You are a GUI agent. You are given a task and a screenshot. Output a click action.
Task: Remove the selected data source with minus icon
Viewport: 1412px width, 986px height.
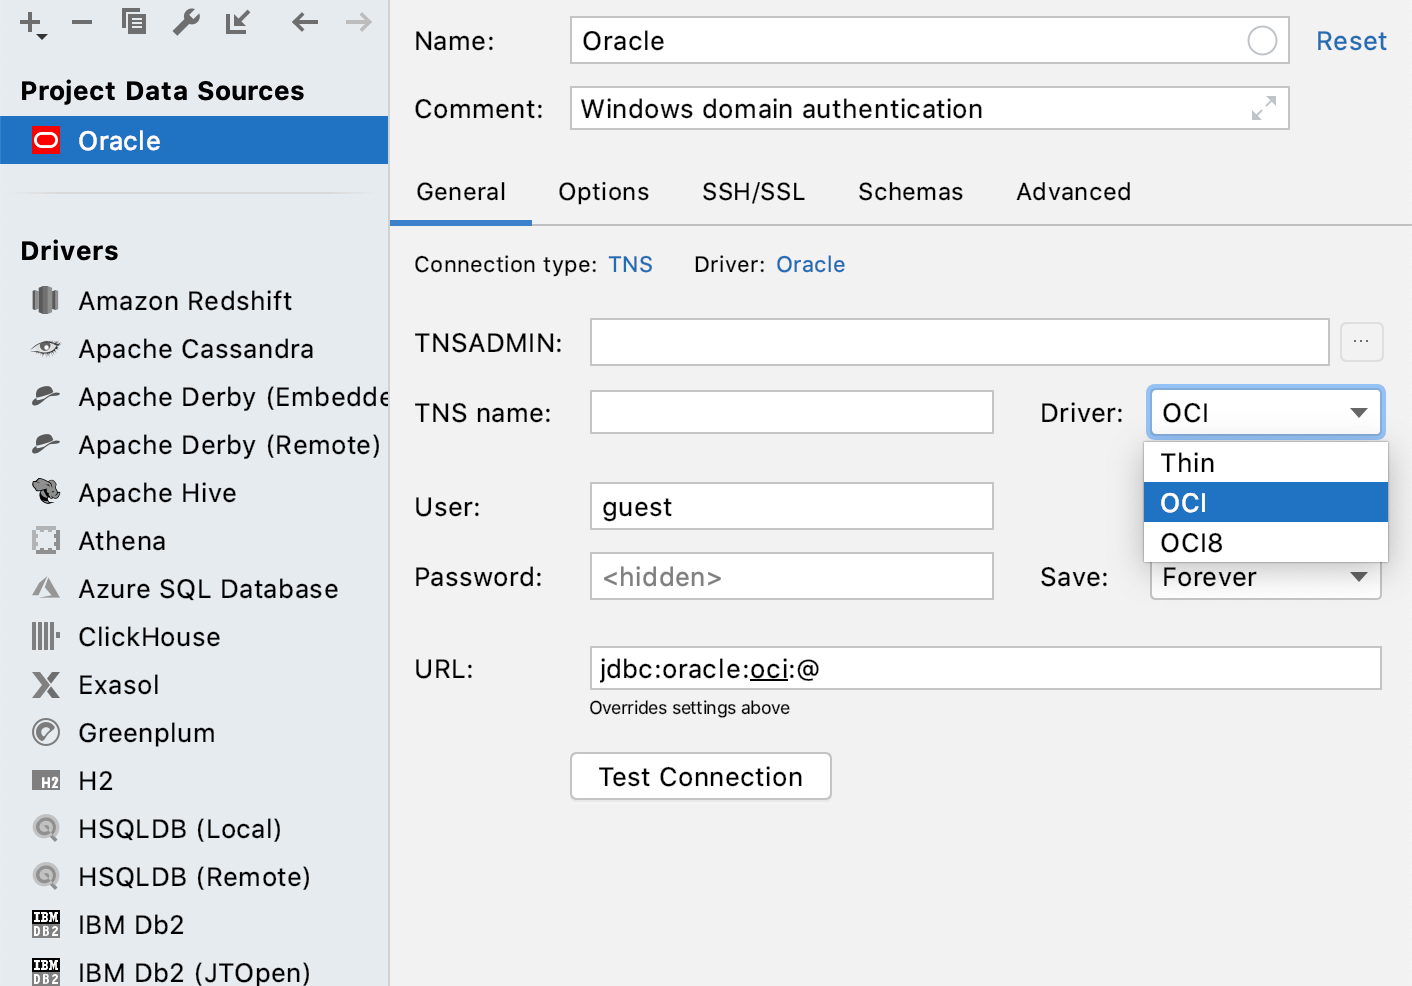tap(82, 22)
